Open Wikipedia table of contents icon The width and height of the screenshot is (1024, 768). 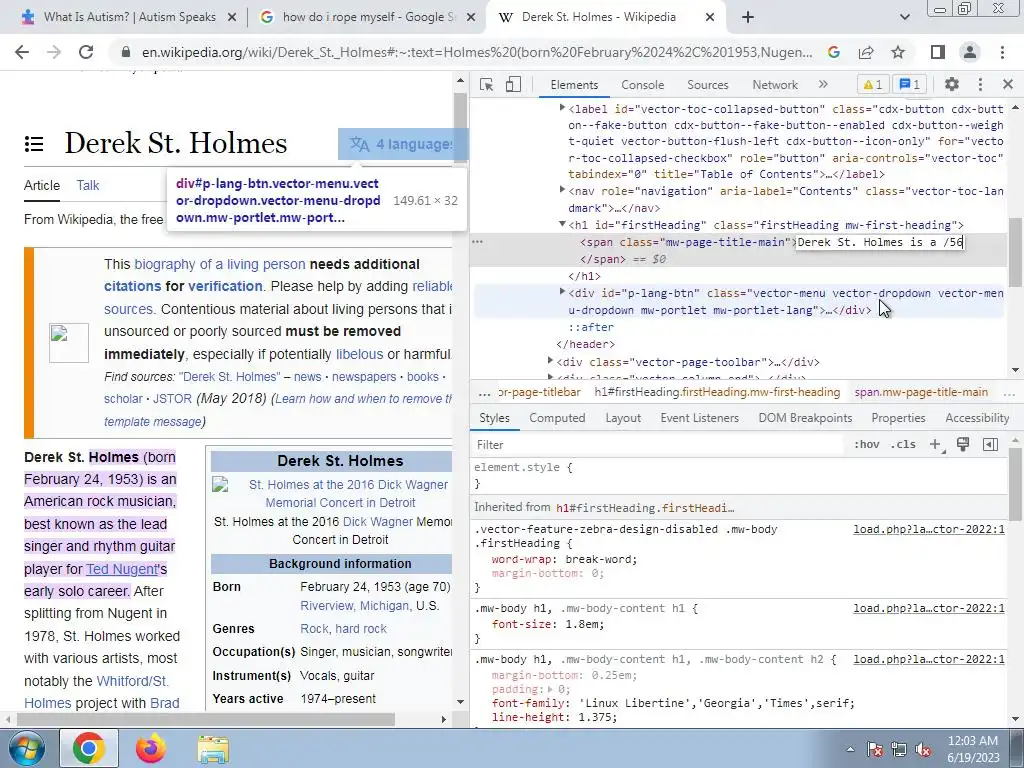(34, 143)
